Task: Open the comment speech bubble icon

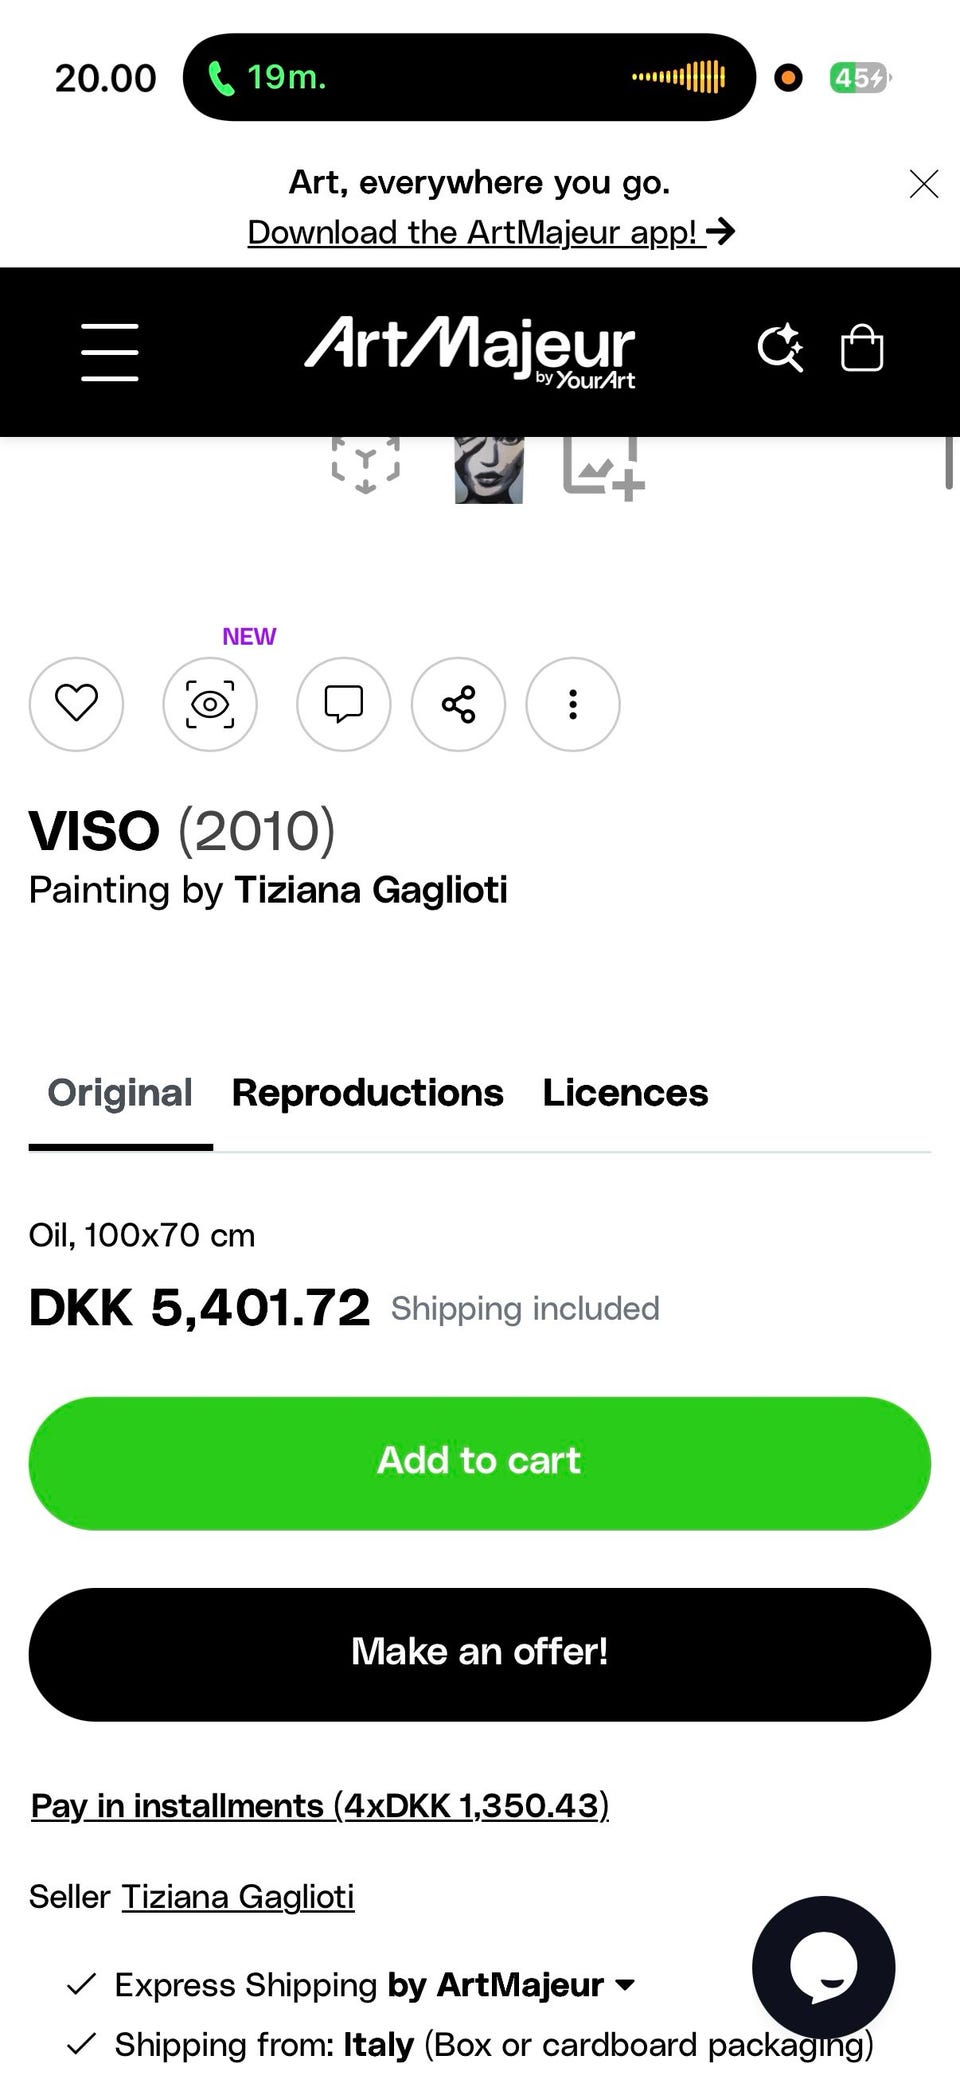Action: click(343, 704)
